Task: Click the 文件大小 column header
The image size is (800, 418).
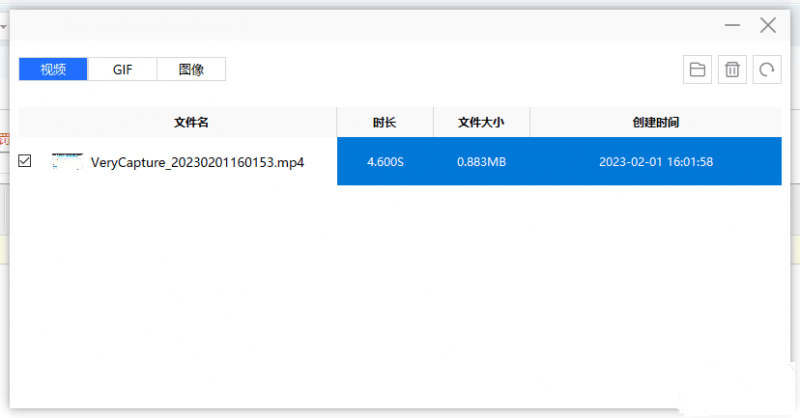Action: (x=481, y=122)
